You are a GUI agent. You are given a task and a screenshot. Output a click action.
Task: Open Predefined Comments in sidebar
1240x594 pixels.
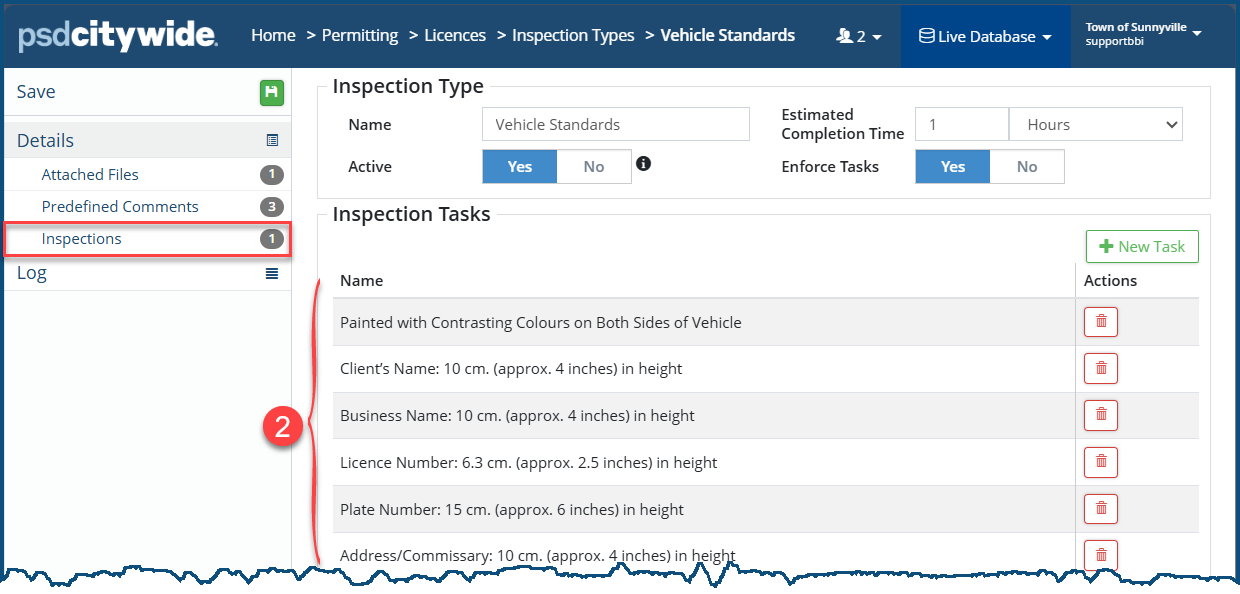coord(120,207)
